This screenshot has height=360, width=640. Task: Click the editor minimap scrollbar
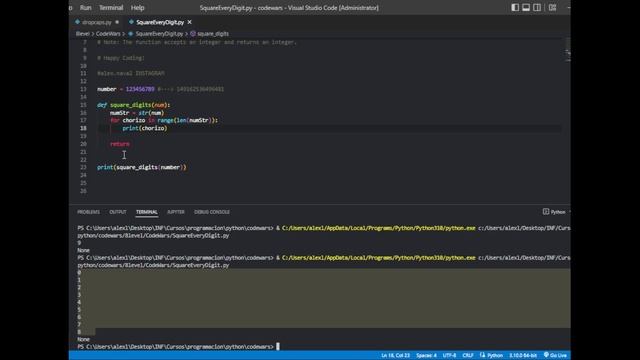(x=567, y=49)
